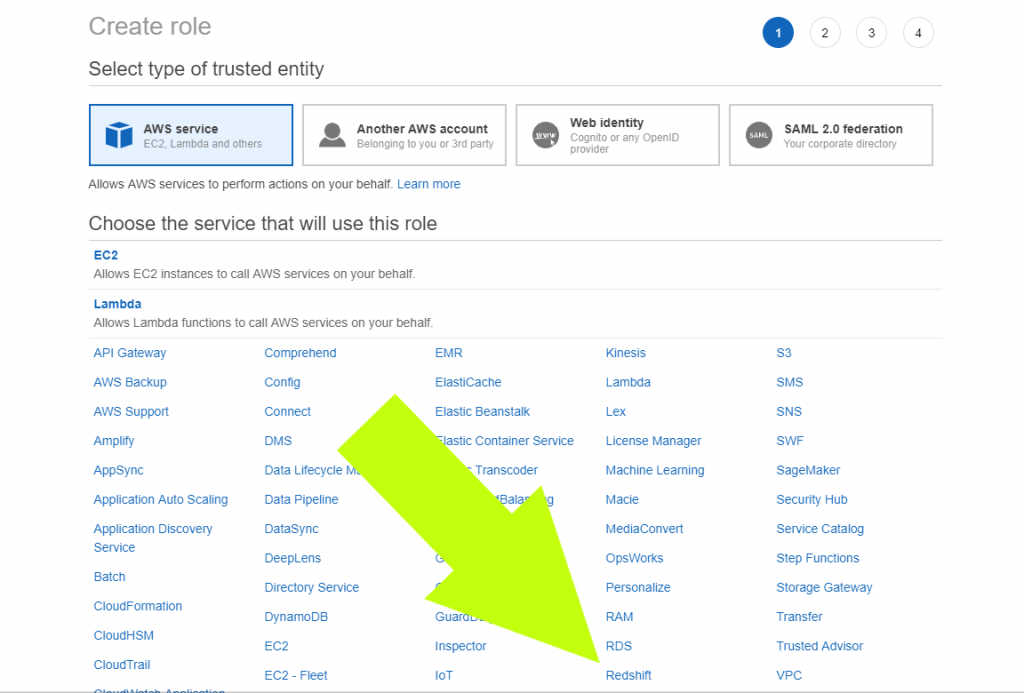Viewport: 1024px width, 693px height.
Task: Choose CloudHSM service
Action: (123, 636)
